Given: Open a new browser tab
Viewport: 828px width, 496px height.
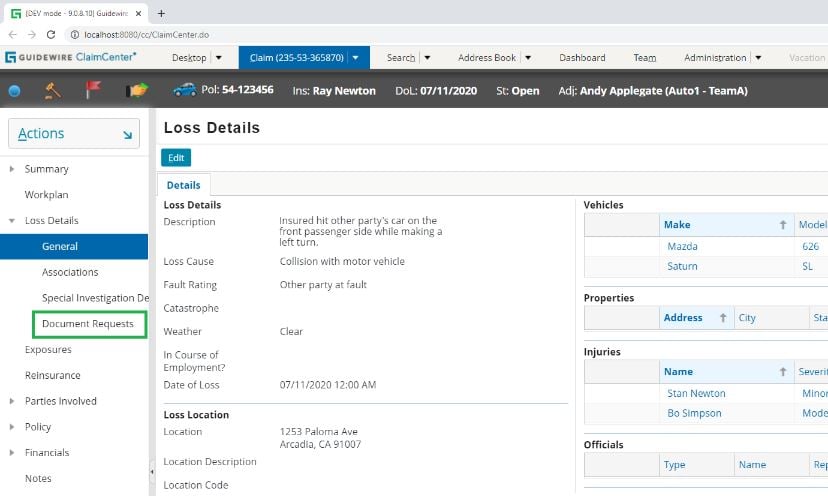Looking at the screenshot, I should click(x=161, y=13).
